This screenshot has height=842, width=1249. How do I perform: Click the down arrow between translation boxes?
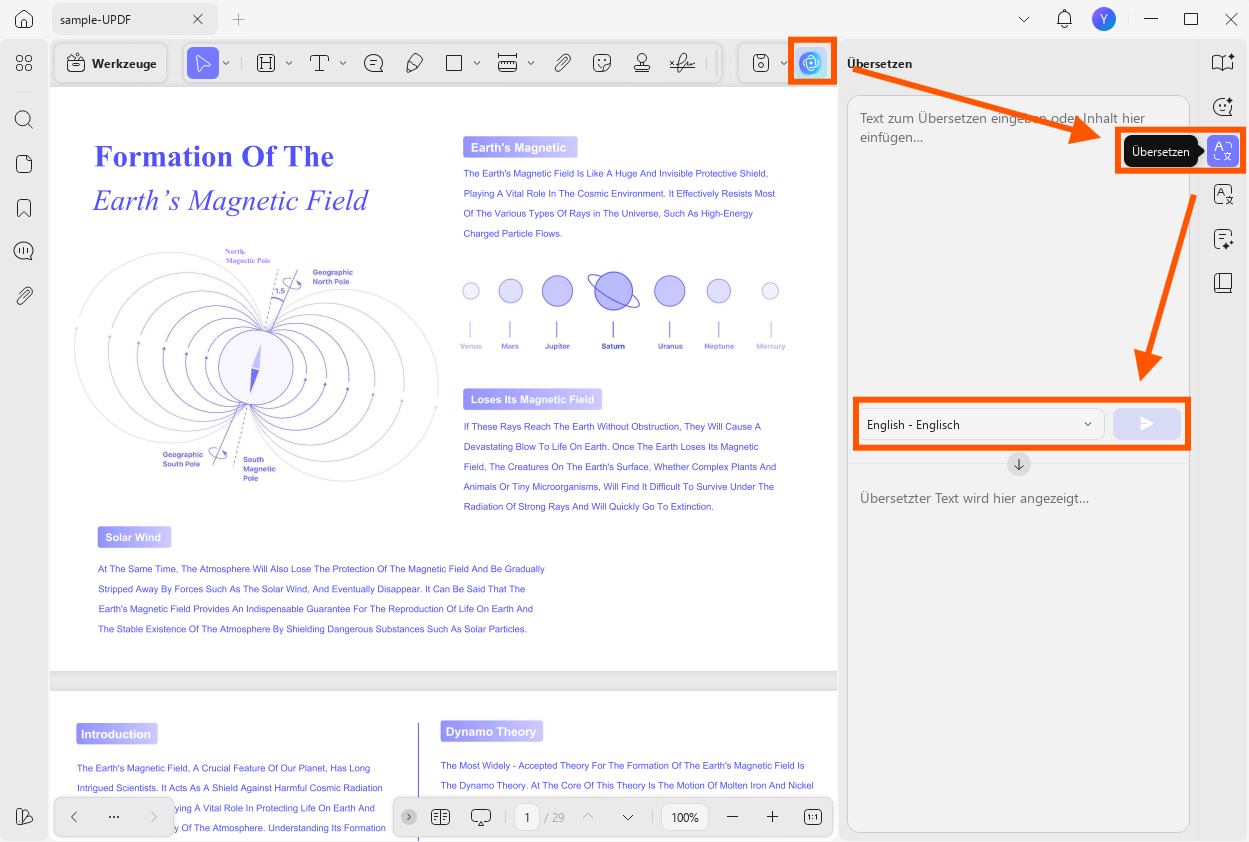click(x=1019, y=464)
